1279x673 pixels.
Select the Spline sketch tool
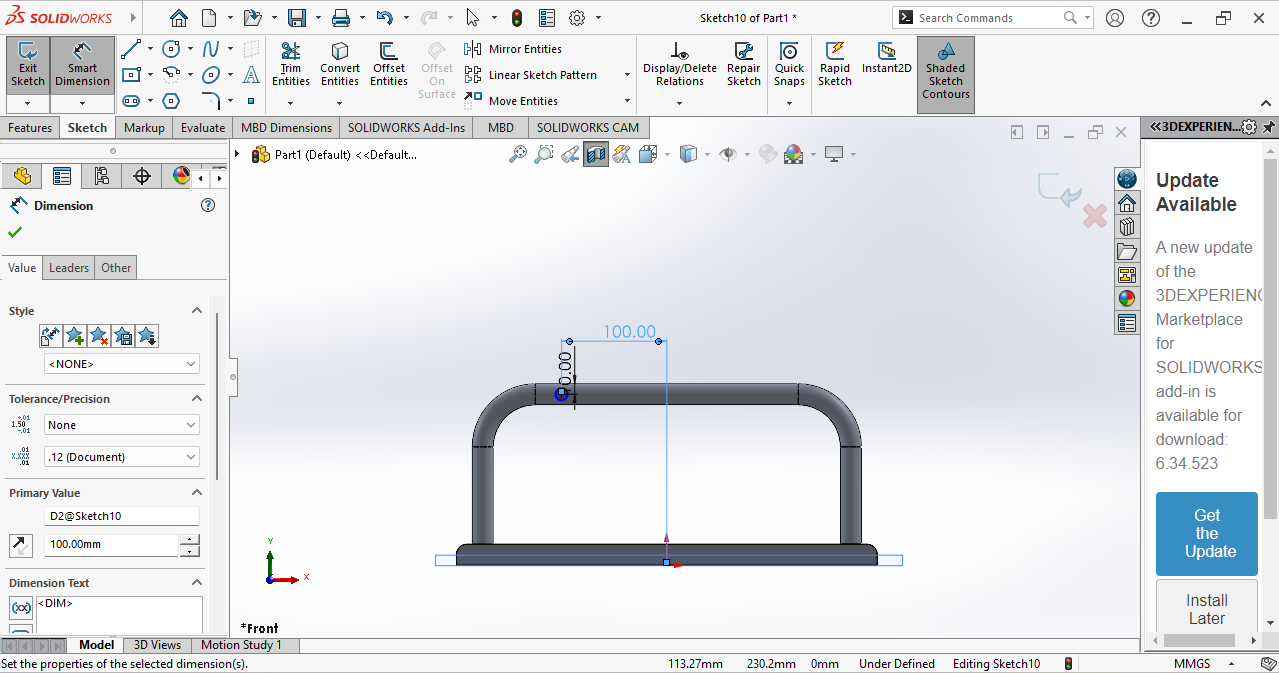click(211, 48)
